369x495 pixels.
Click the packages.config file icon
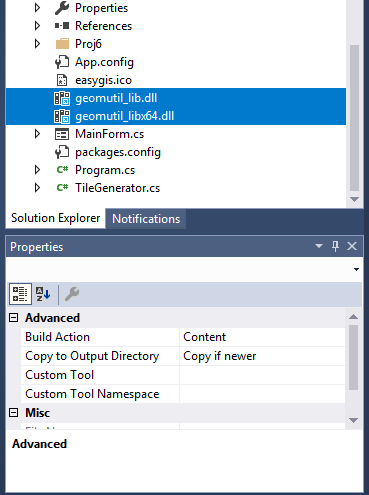point(62,152)
